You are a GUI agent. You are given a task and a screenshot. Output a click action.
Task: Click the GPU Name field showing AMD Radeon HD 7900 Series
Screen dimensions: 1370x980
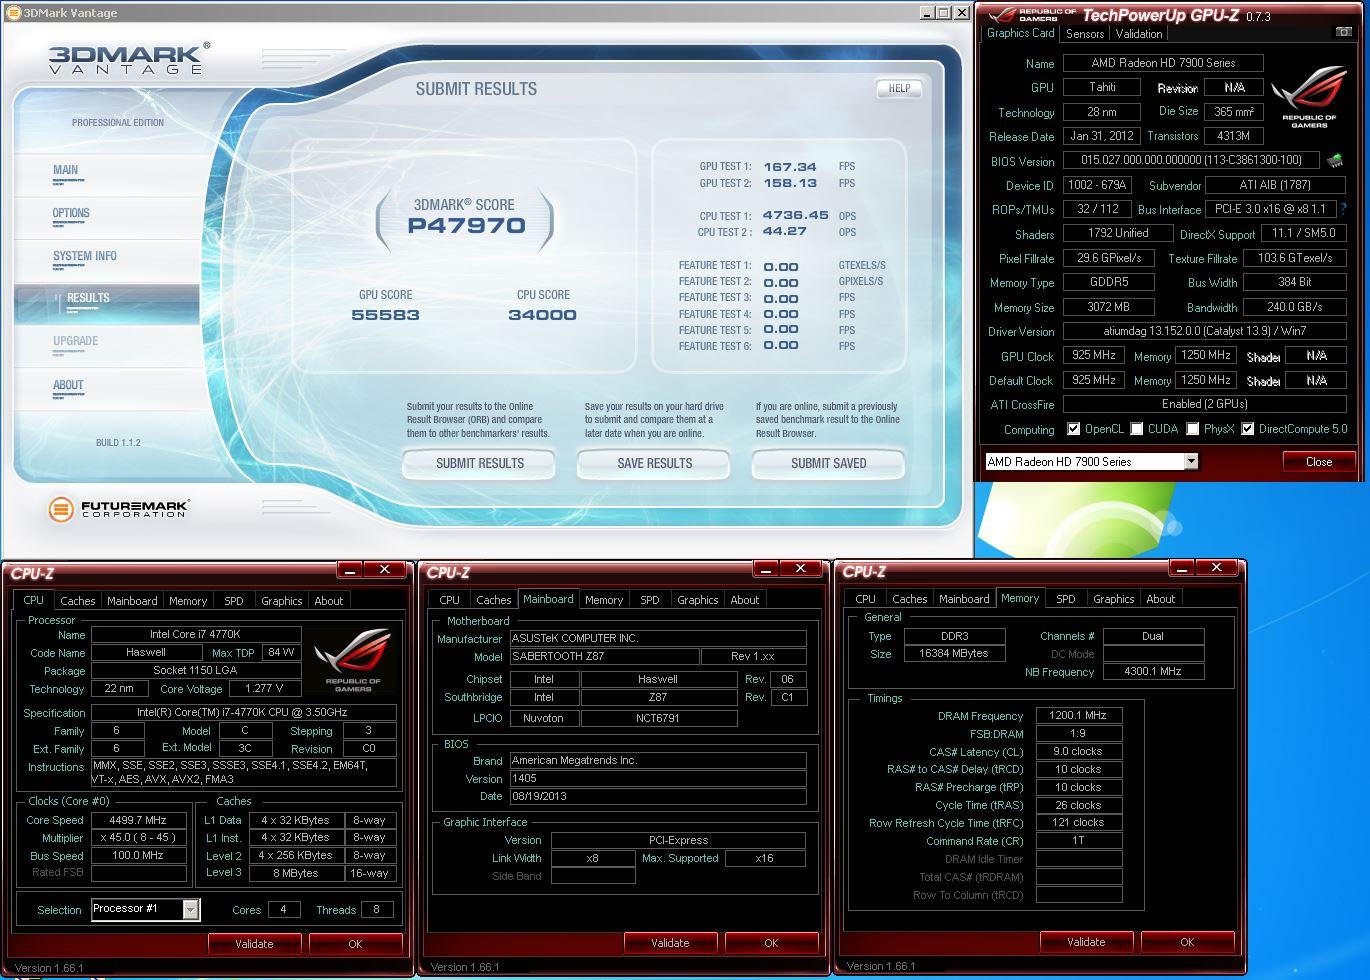[1163, 63]
